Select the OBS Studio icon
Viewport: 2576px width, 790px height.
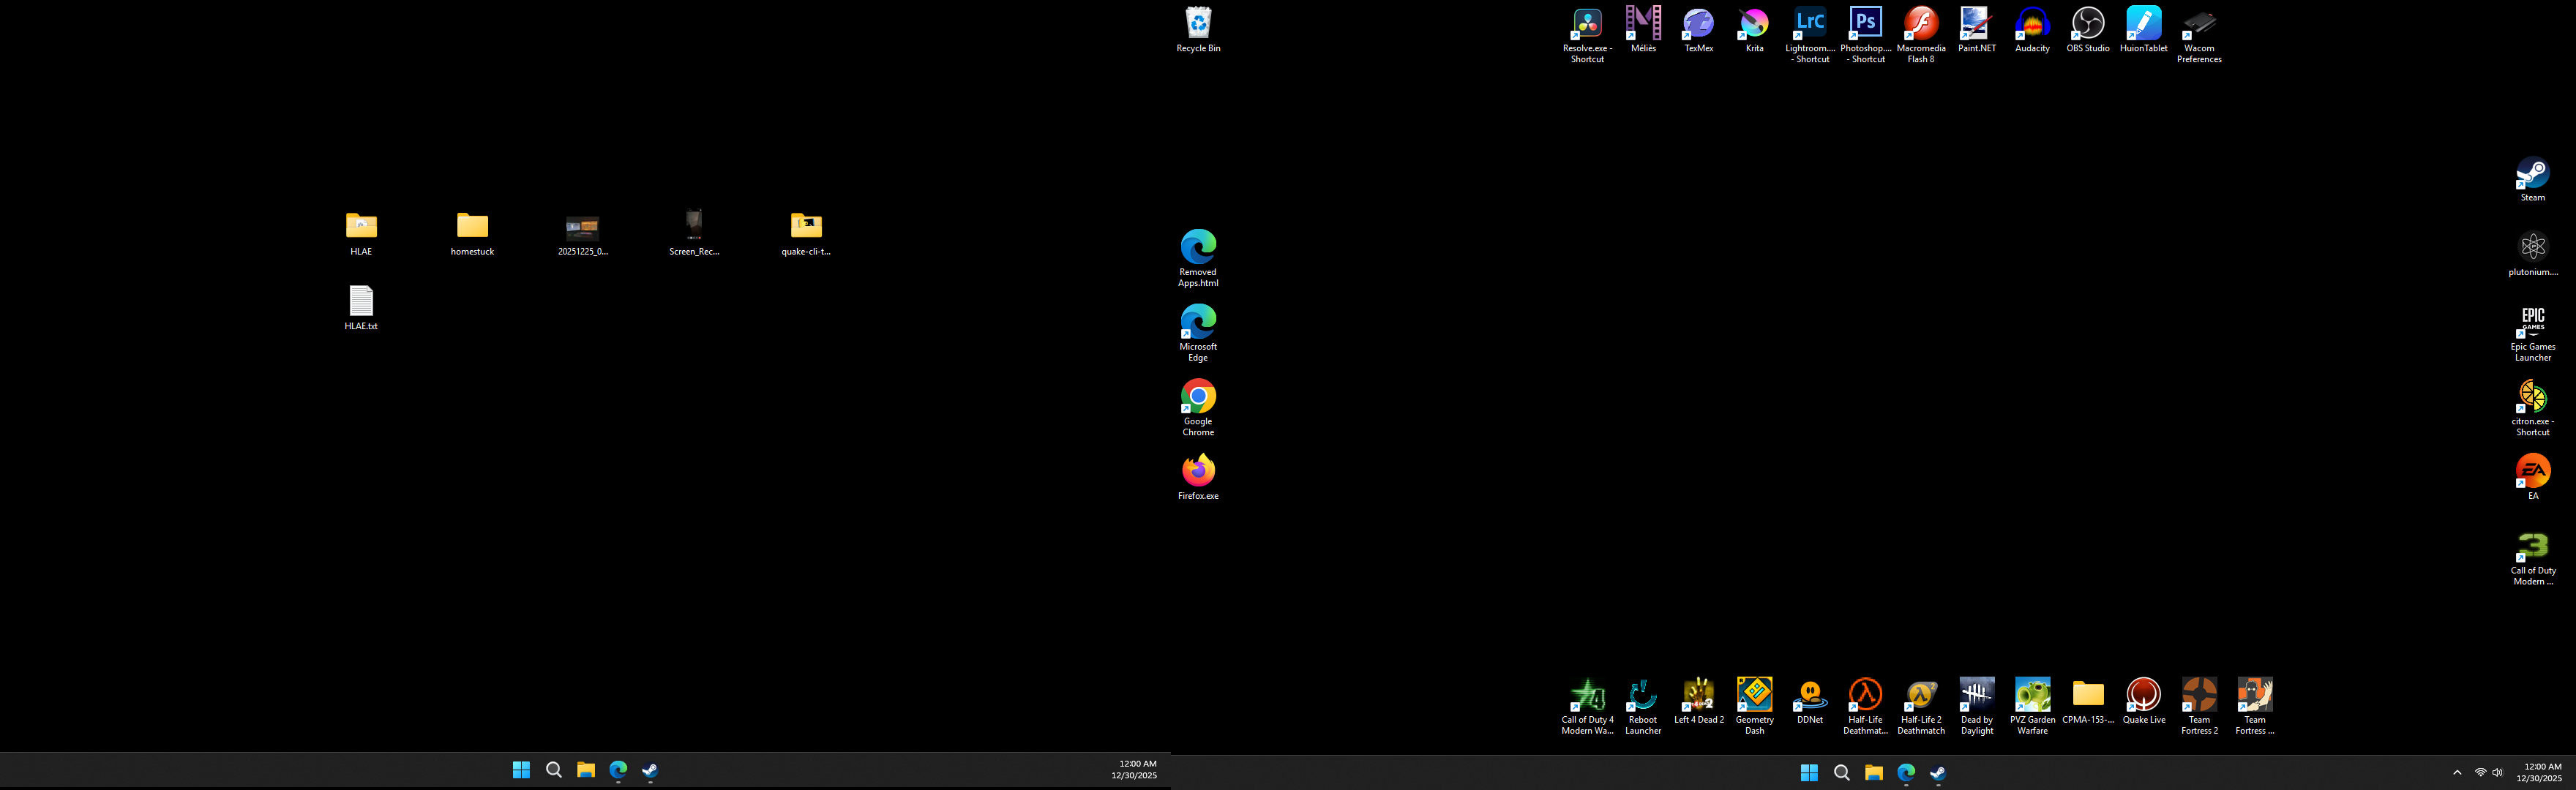click(x=2088, y=24)
